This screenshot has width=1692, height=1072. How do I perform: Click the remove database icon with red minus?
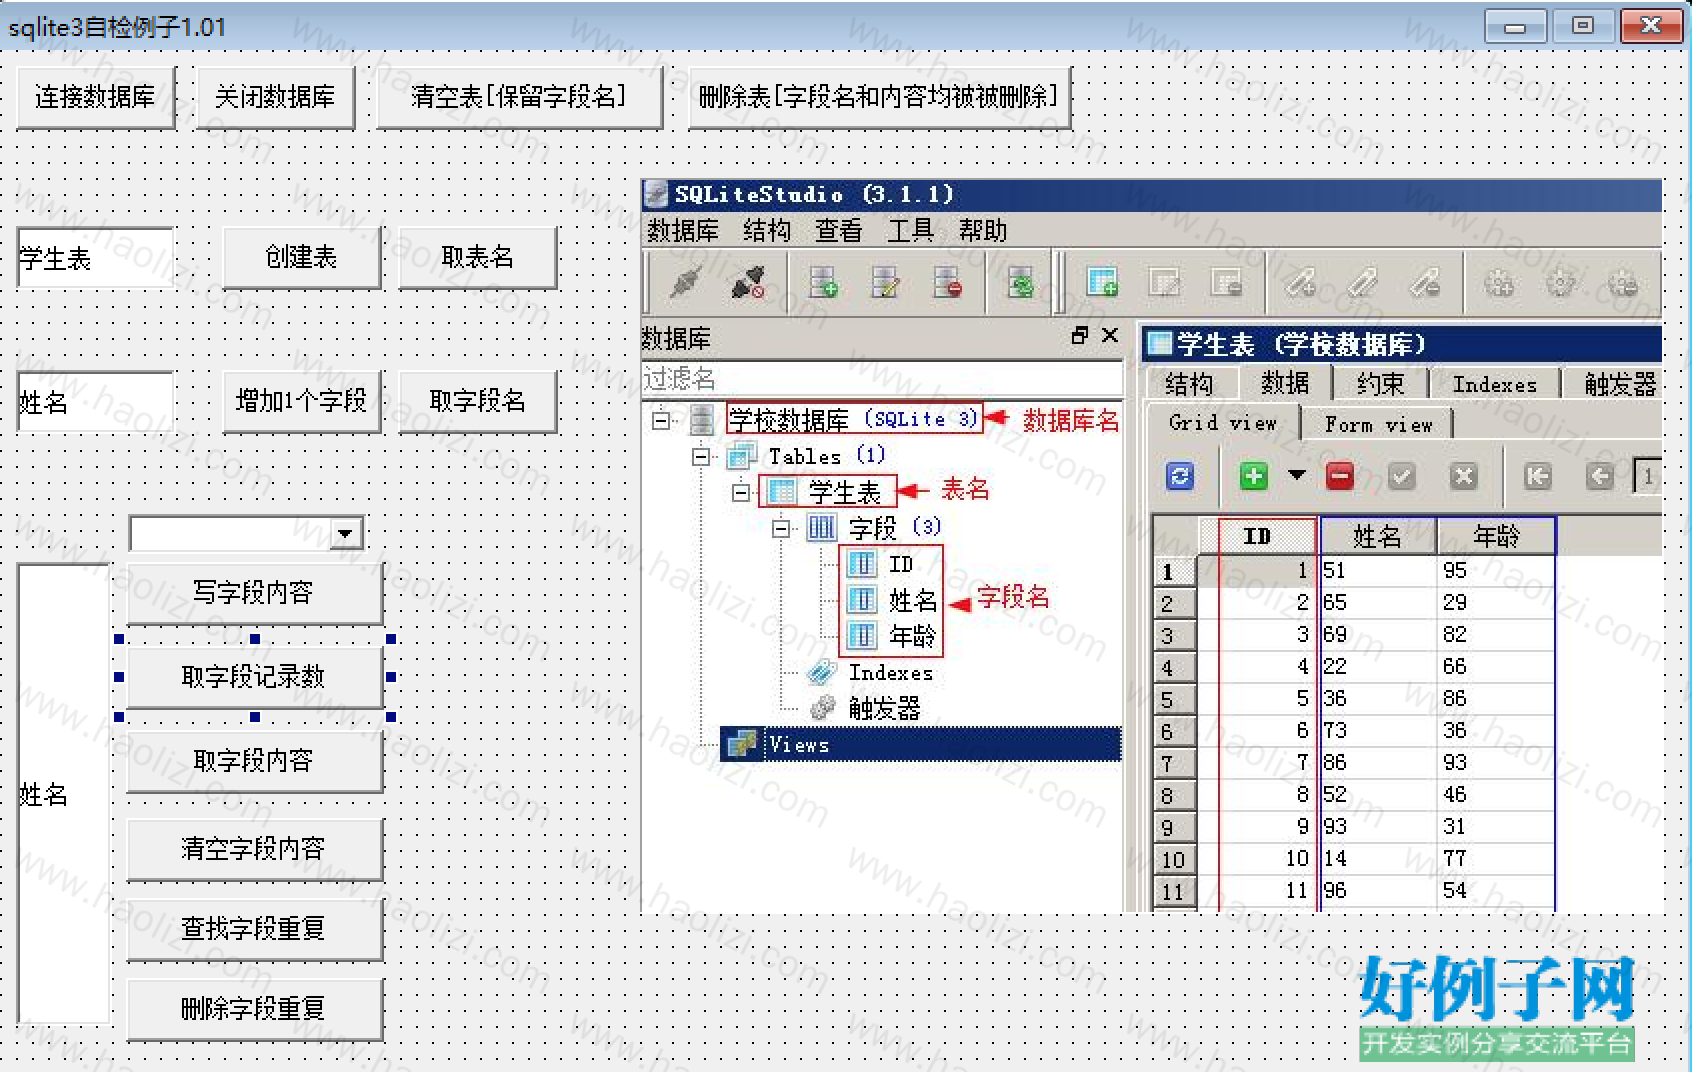(x=947, y=284)
